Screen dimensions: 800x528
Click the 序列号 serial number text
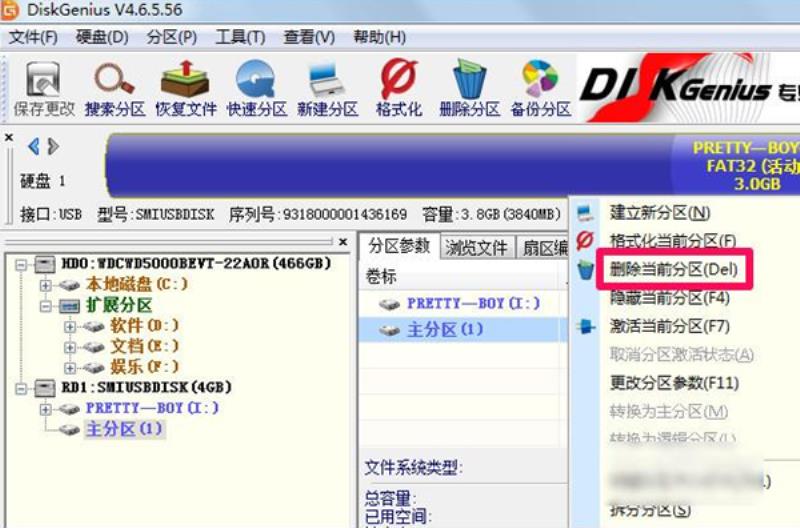tap(317, 214)
